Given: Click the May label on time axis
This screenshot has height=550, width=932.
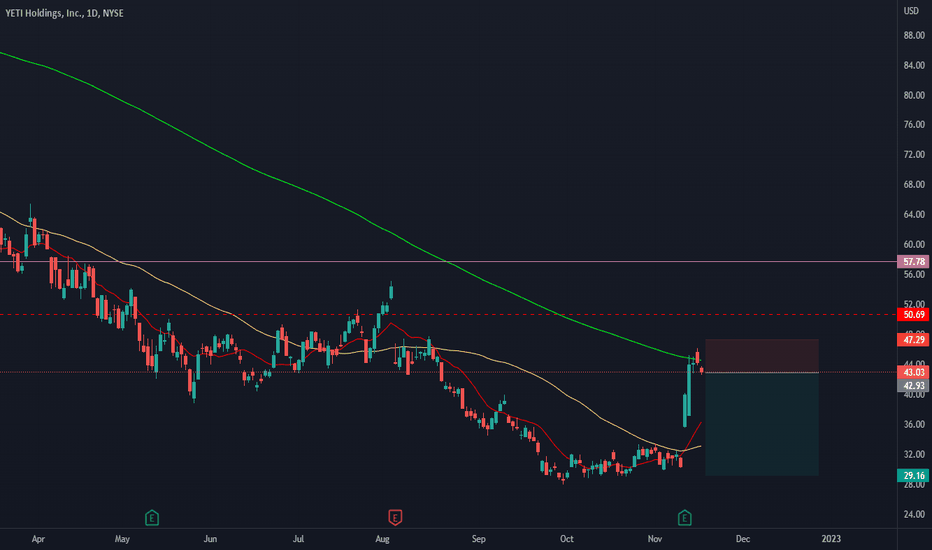Looking at the screenshot, I should [122, 539].
